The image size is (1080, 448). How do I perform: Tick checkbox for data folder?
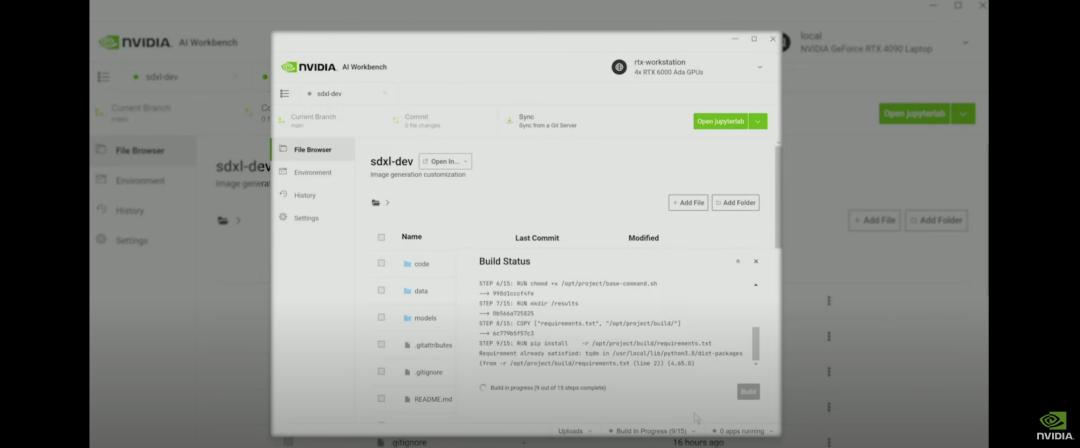tap(381, 290)
